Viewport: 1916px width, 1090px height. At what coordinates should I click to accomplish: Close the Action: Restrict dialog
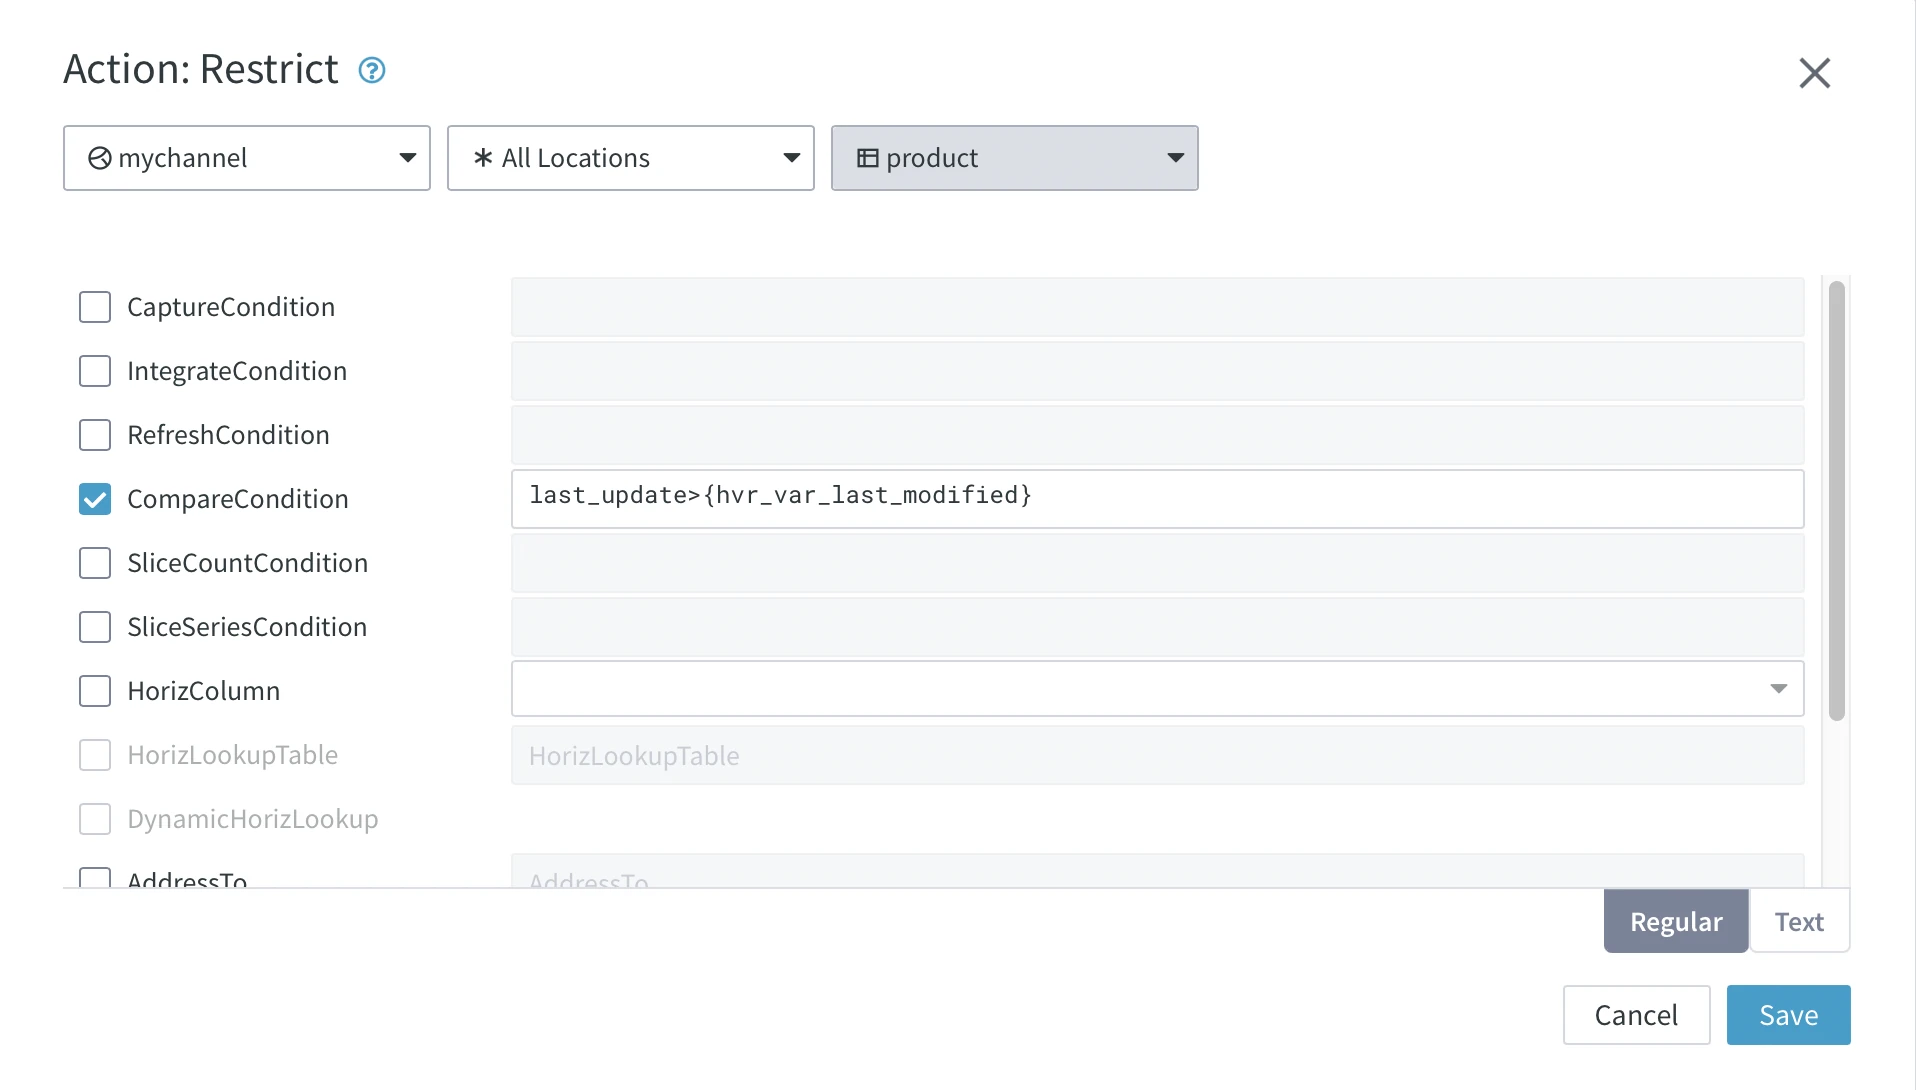click(1815, 73)
